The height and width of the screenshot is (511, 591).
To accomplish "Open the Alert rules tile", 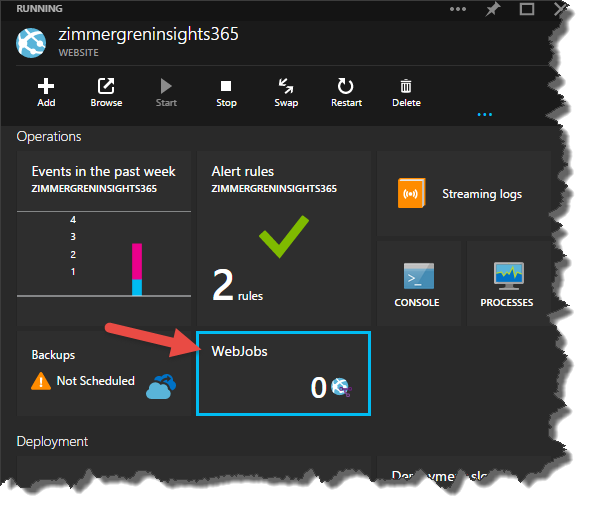I will click(x=284, y=239).
